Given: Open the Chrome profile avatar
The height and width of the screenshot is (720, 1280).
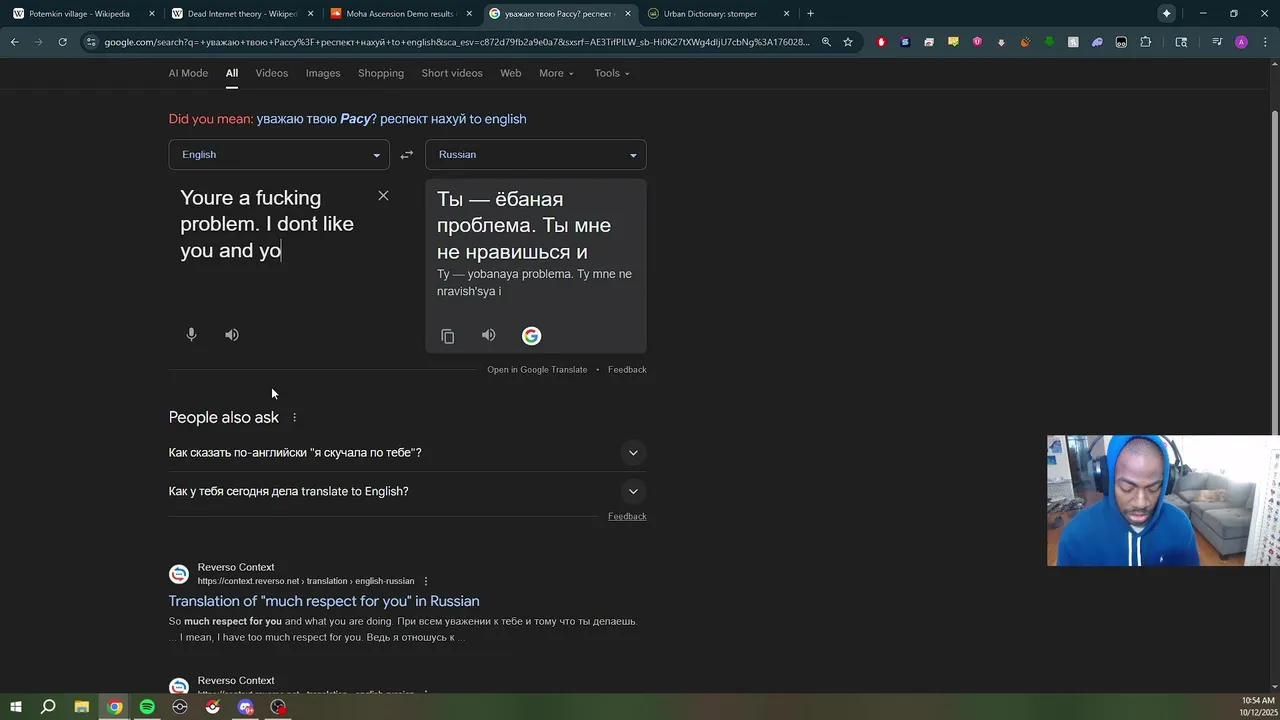Looking at the screenshot, I should (1241, 42).
